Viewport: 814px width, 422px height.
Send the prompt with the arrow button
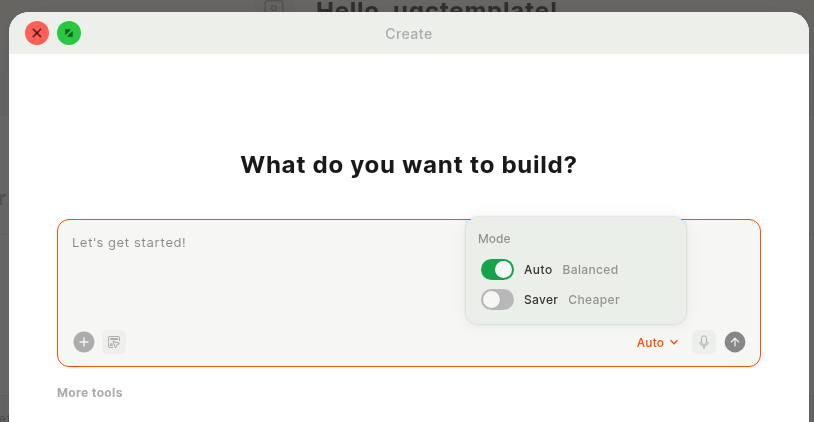[735, 342]
